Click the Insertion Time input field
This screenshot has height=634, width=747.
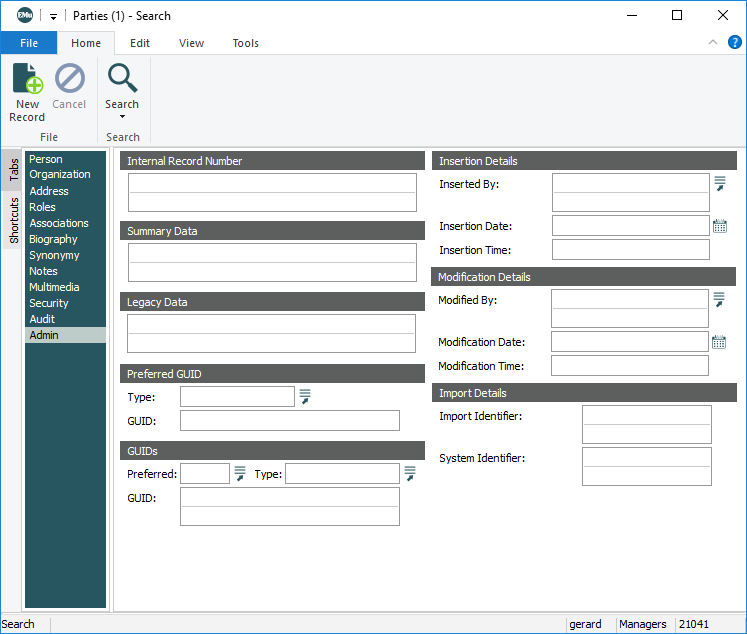tap(630, 250)
